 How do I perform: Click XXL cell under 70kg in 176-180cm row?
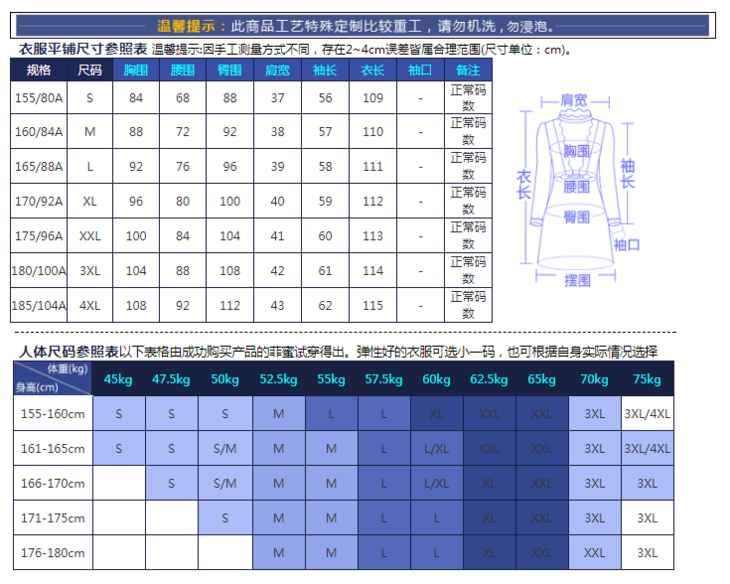pos(595,553)
